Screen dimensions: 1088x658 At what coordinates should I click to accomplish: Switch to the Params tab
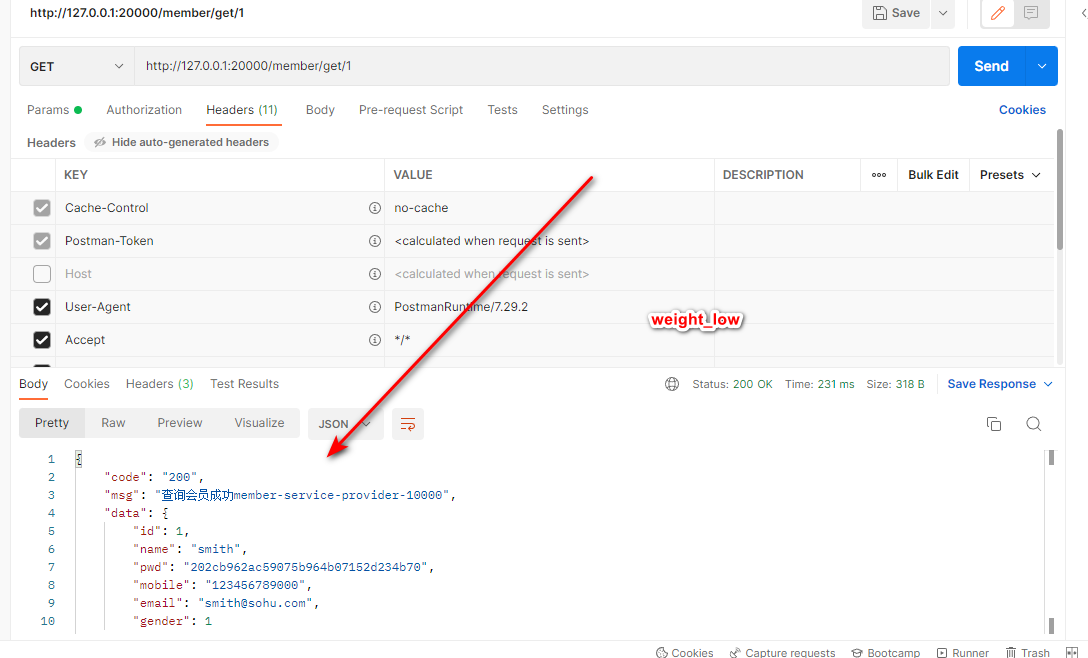(54, 110)
